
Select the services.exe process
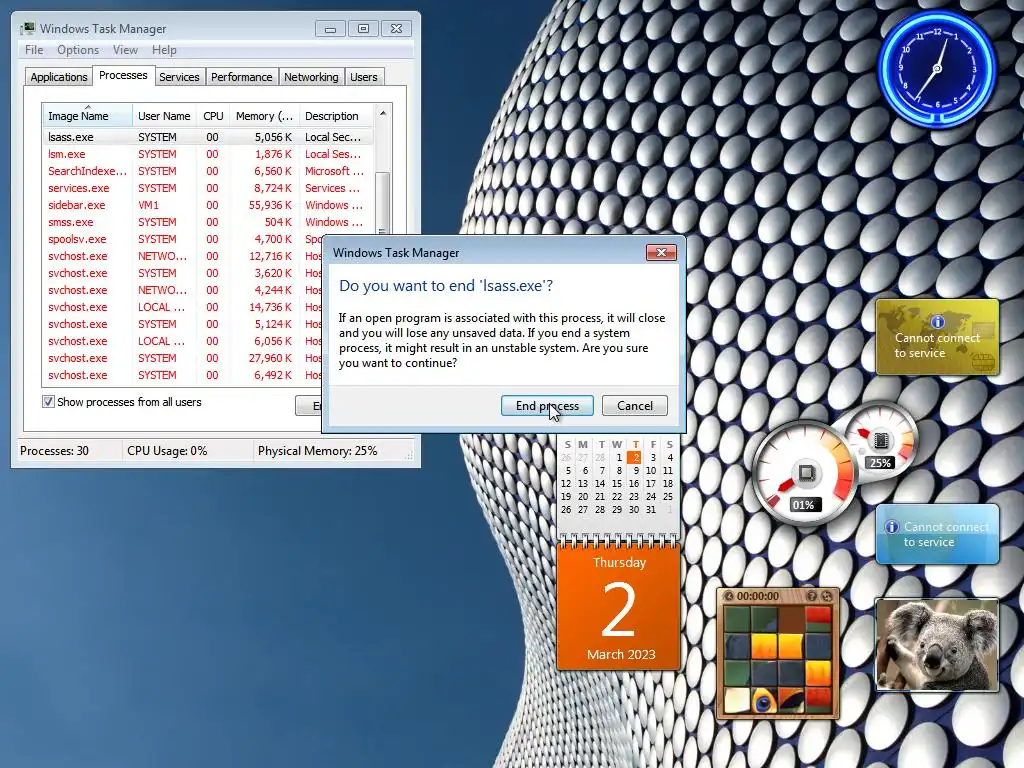[x=208, y=188]
